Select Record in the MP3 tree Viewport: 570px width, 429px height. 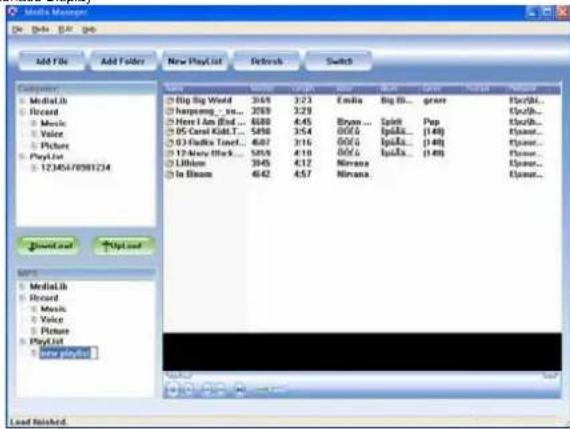point(44,298)
